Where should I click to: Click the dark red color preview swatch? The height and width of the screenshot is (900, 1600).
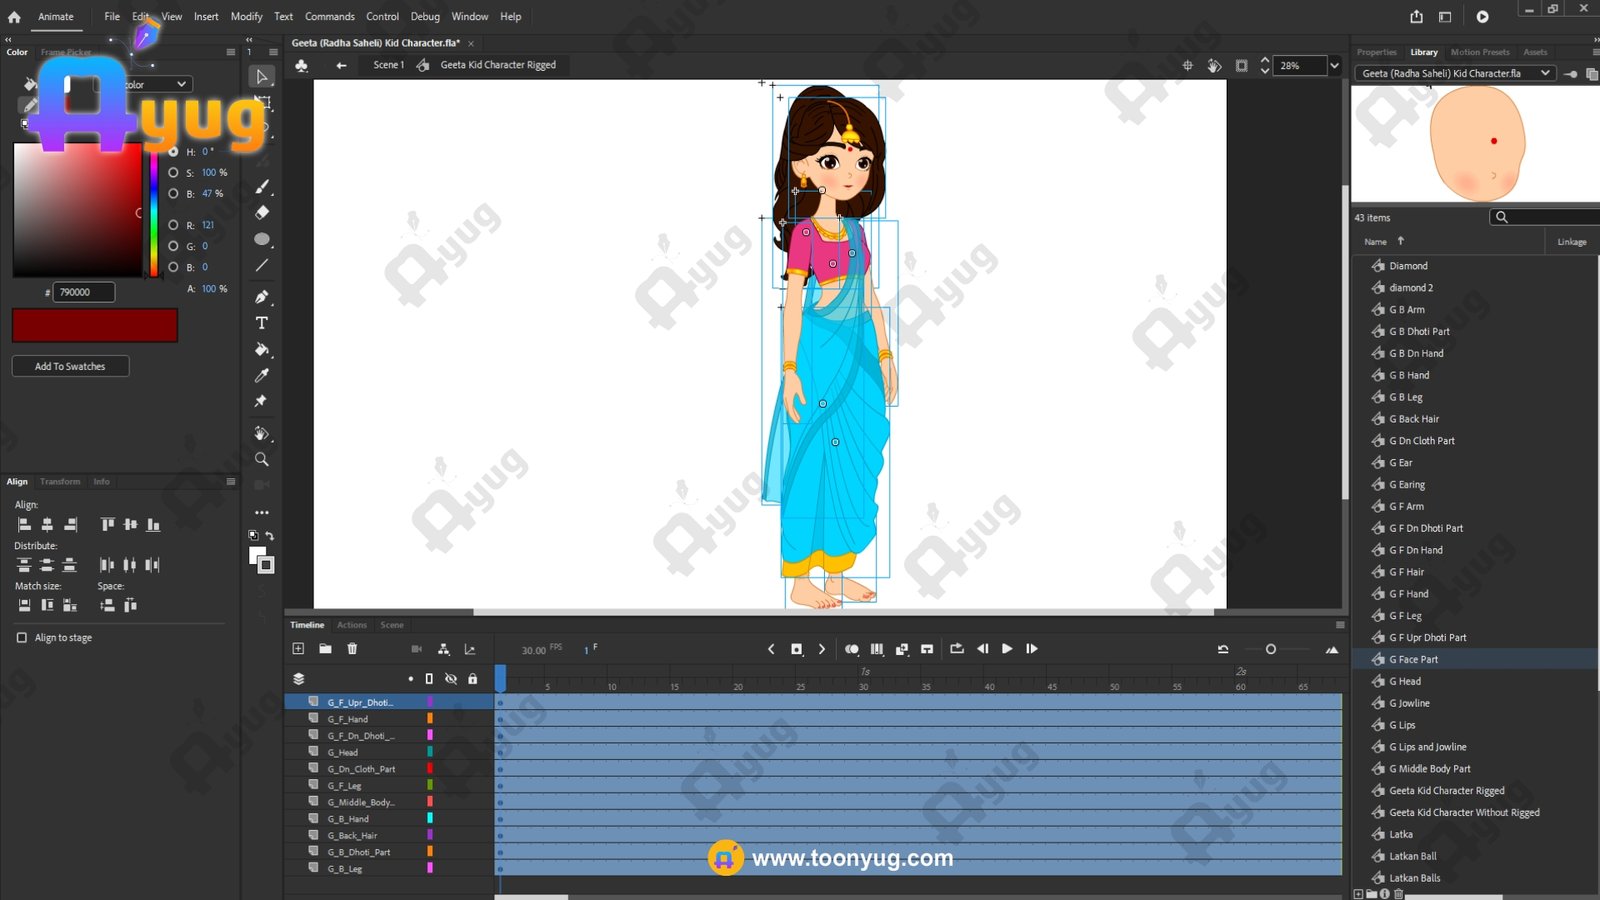tap(95, 325)
